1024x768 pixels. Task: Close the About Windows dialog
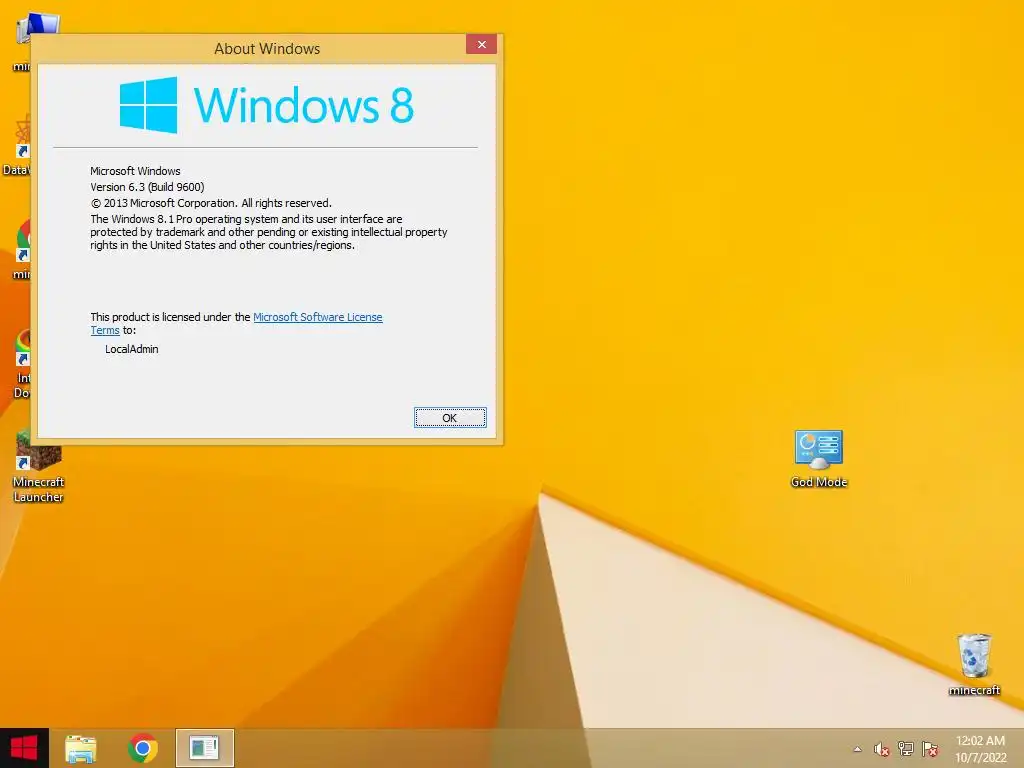pyautogui.click(x=481, y=44)
